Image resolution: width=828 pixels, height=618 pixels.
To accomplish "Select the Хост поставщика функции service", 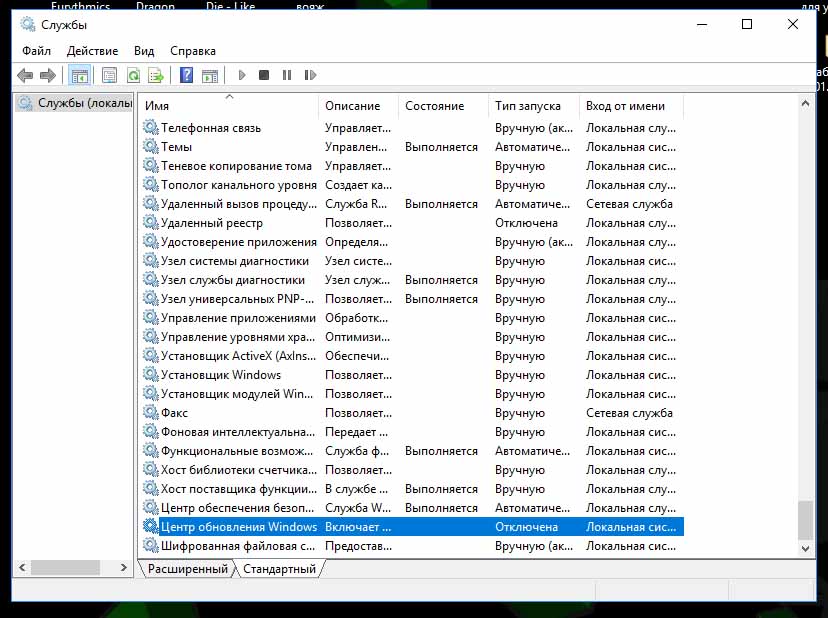I will (413, 489).
